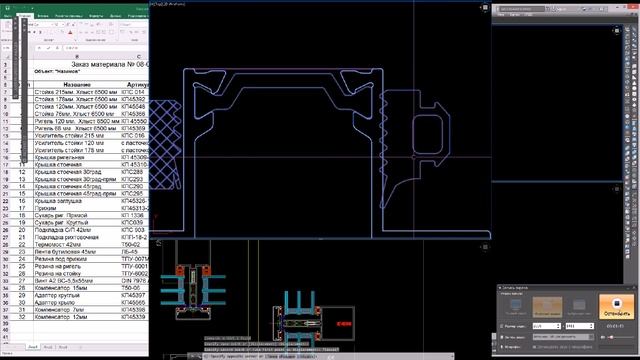640x360 pixels.
Task: Click the view control icon in main AutoCAD viewport
Action: [485, 7]
